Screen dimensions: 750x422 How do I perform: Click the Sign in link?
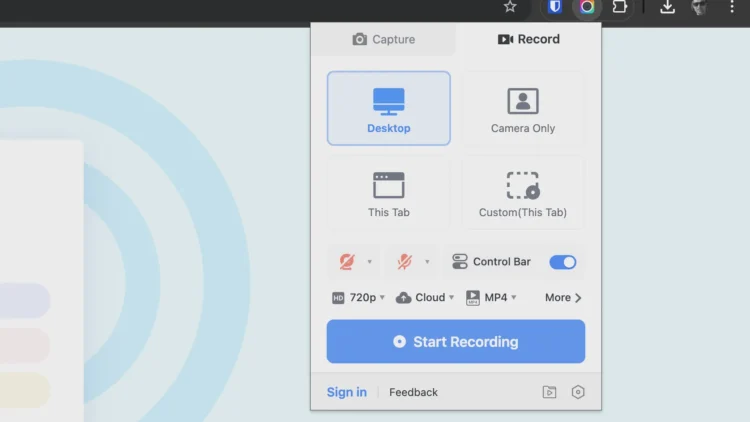pos(346,392)
